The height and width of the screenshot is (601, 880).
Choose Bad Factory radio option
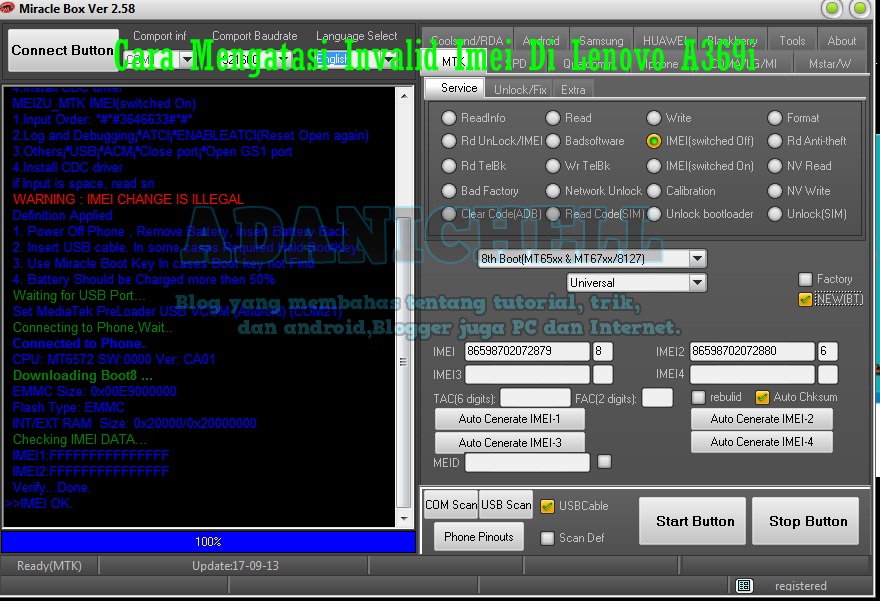pyautogui.click(x=448, y=191)
